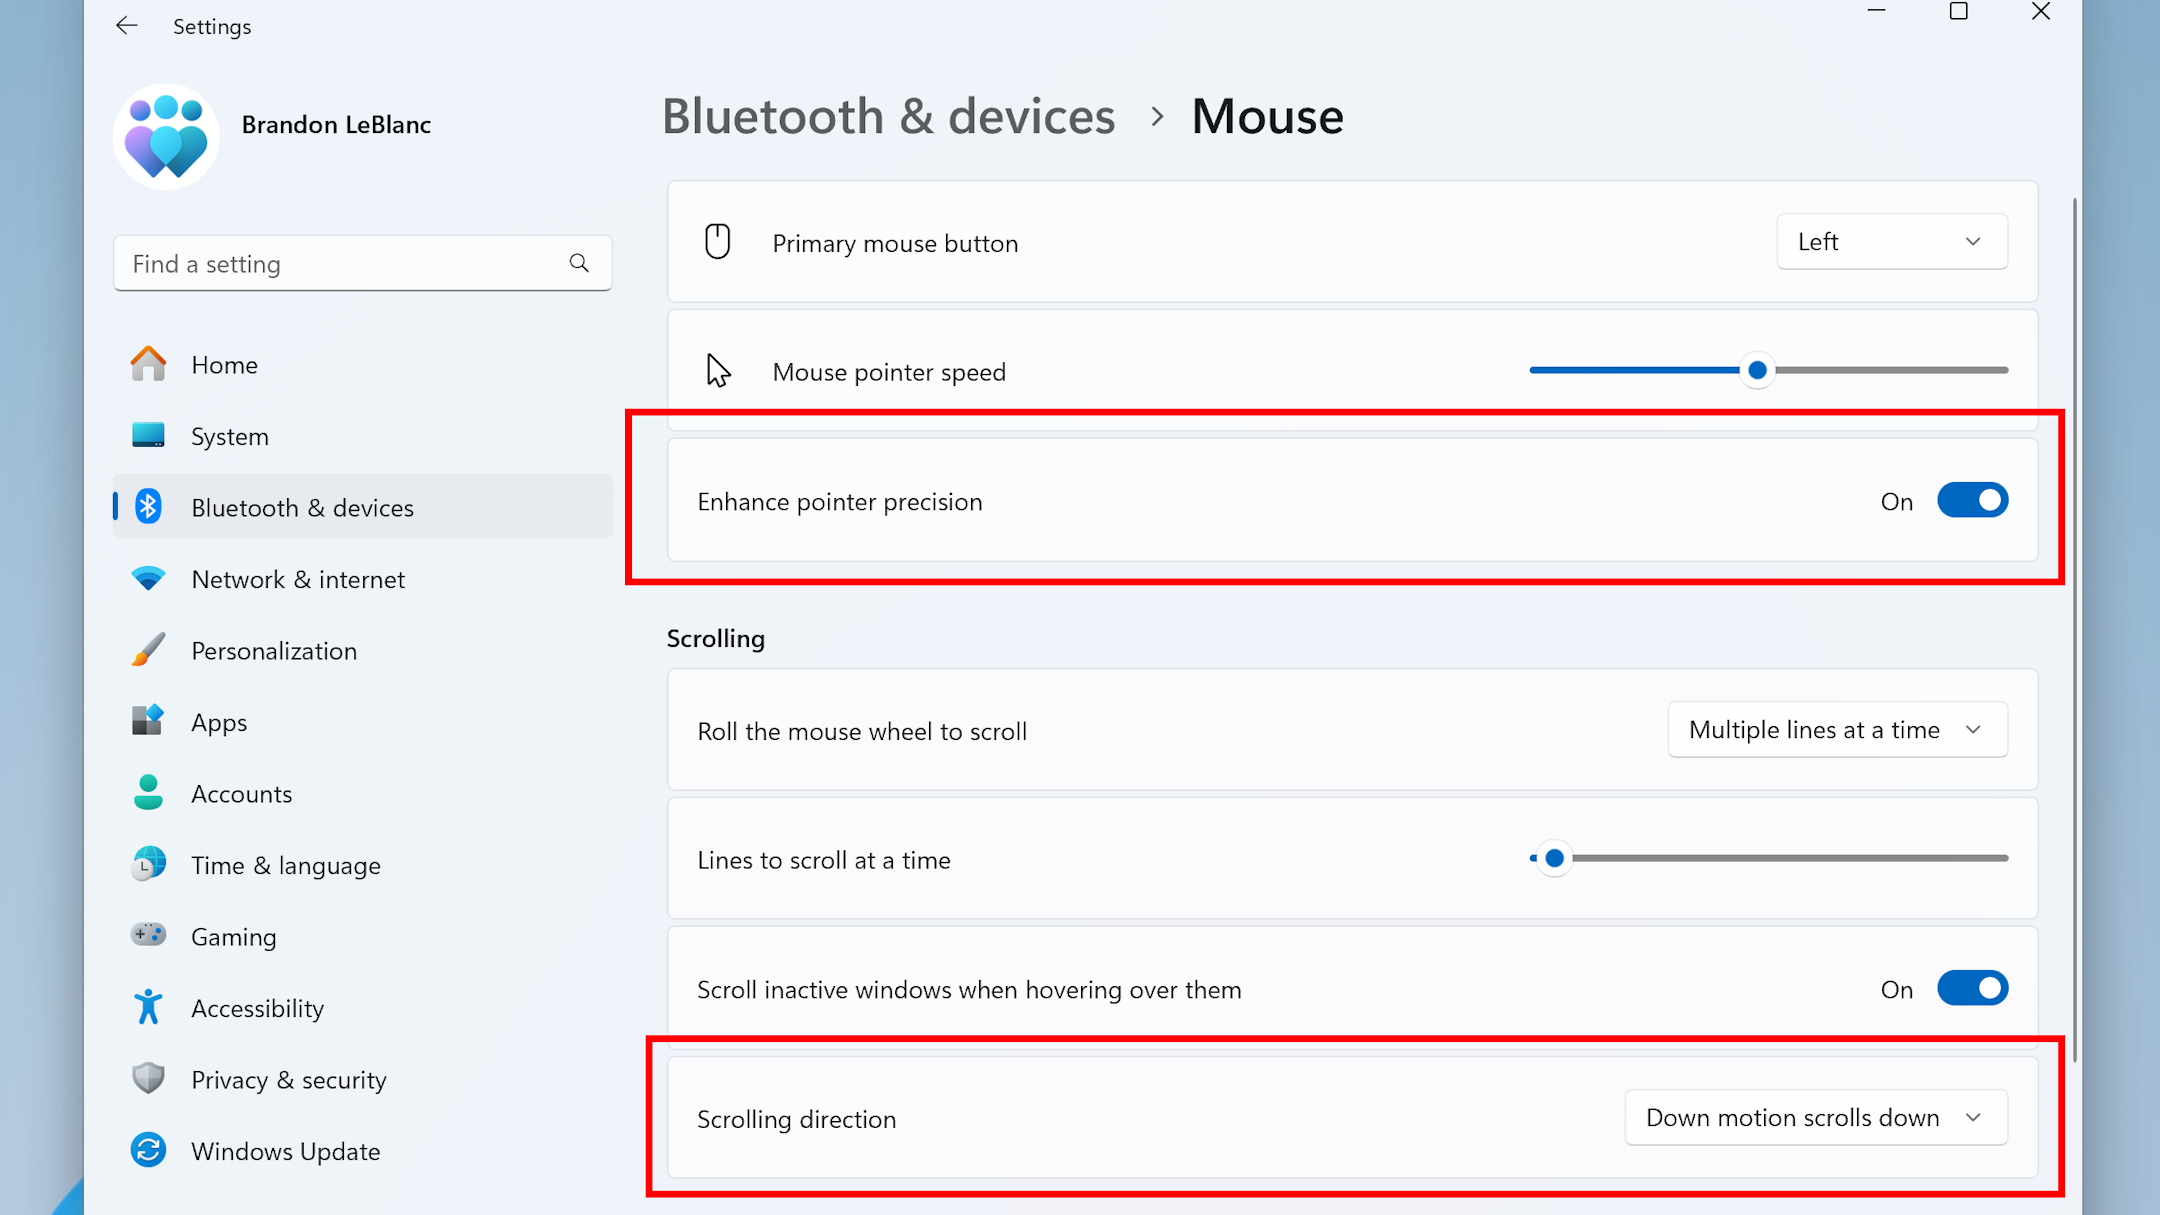
Task: Click the Personalization paintbrush icon
Action: pyautogui.click(x=148, y=650)
